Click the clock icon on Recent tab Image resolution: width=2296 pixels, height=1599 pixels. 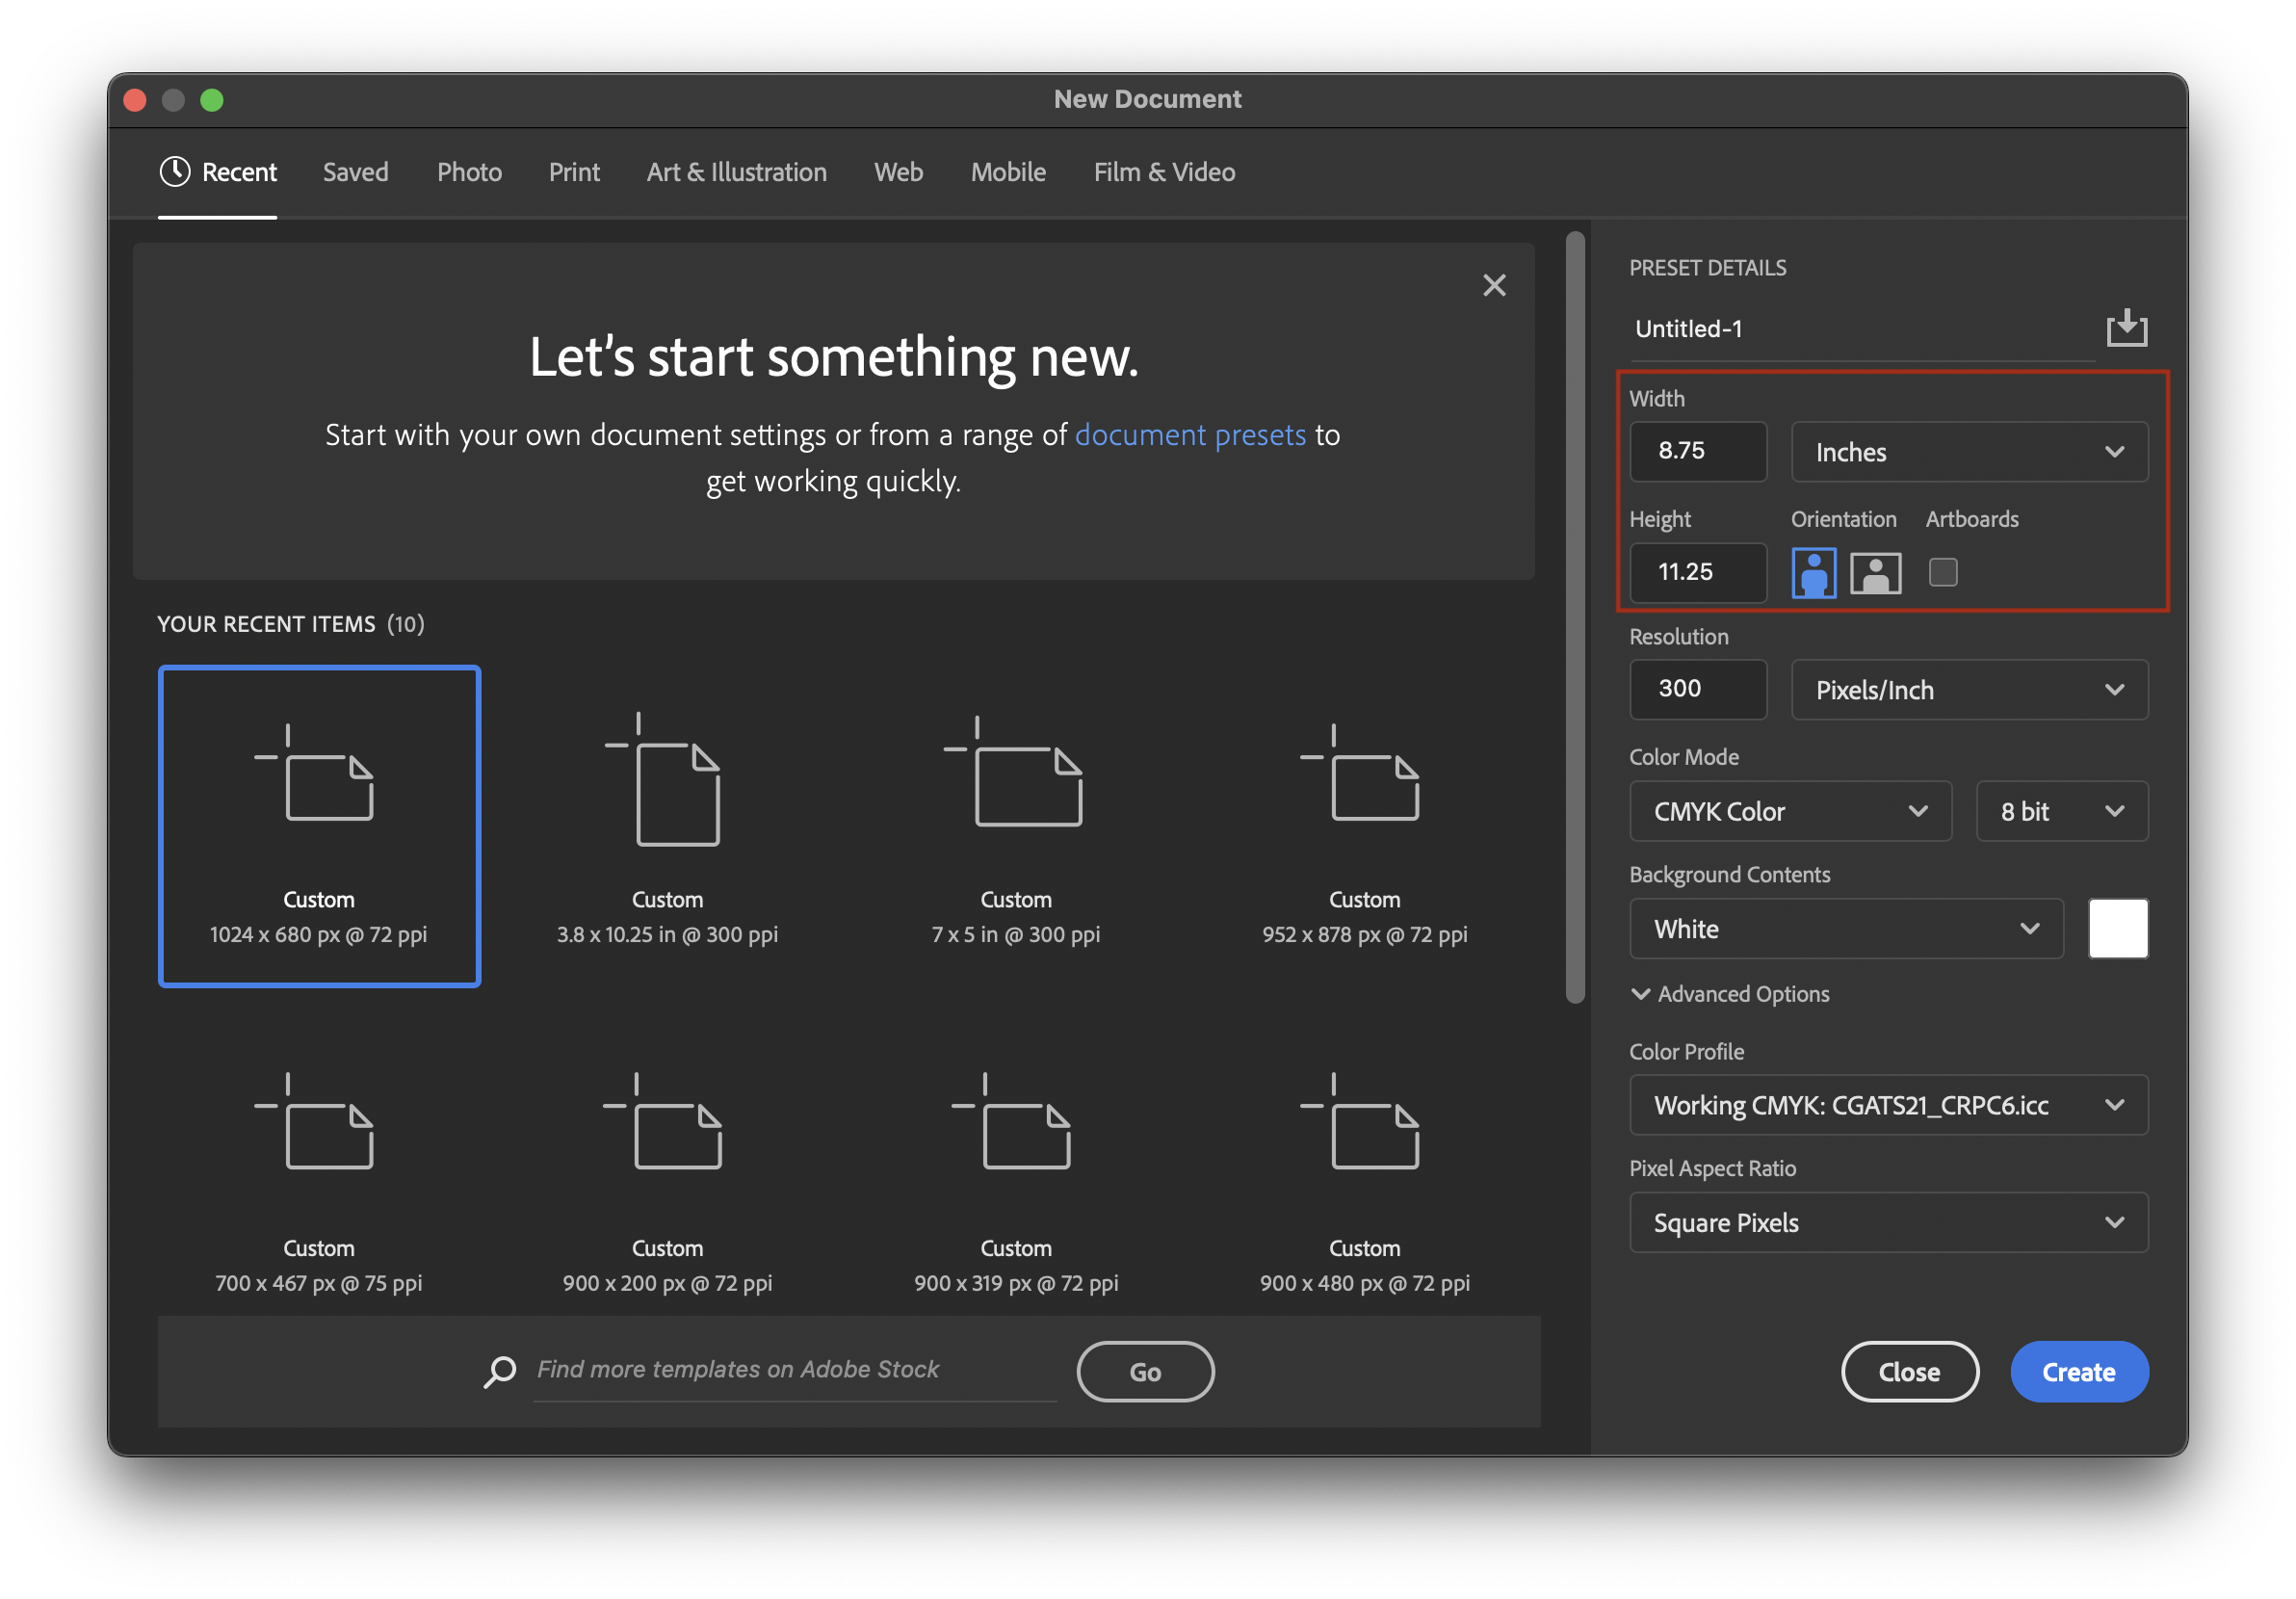[175, 172]
